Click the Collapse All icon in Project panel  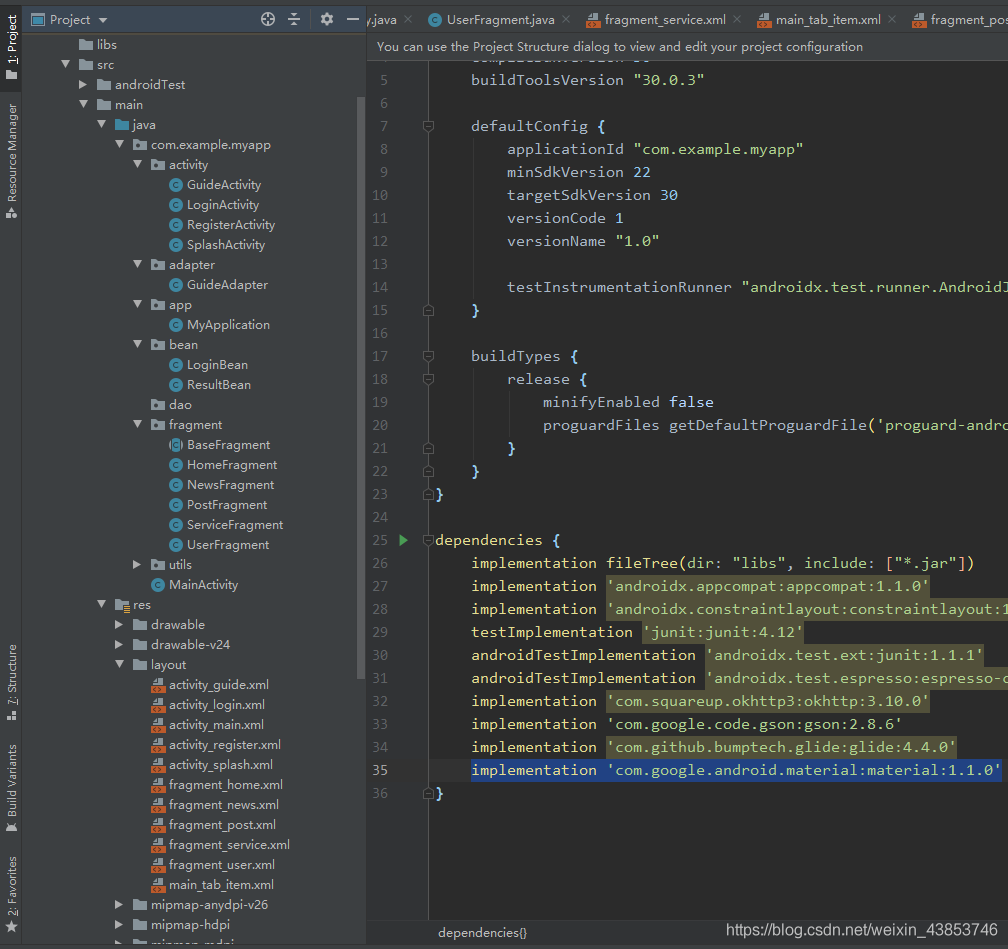pyautogui.click(x=294, y=19)
